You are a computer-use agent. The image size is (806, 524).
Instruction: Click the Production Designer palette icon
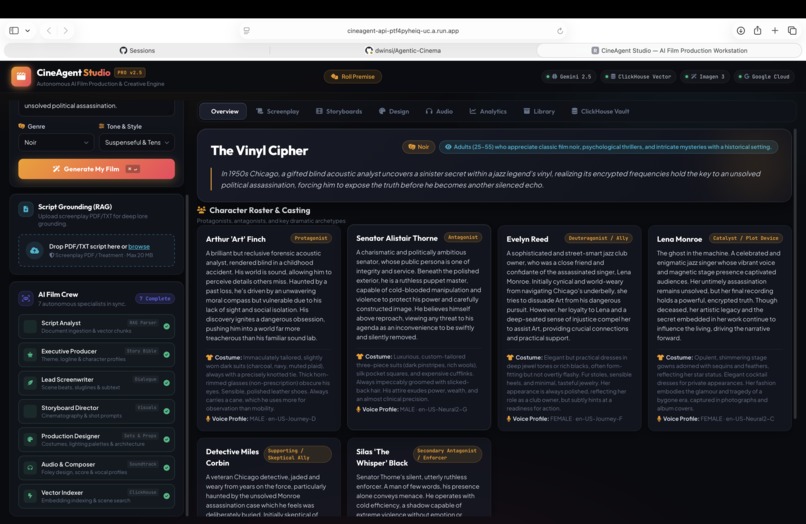pos(30,440)
